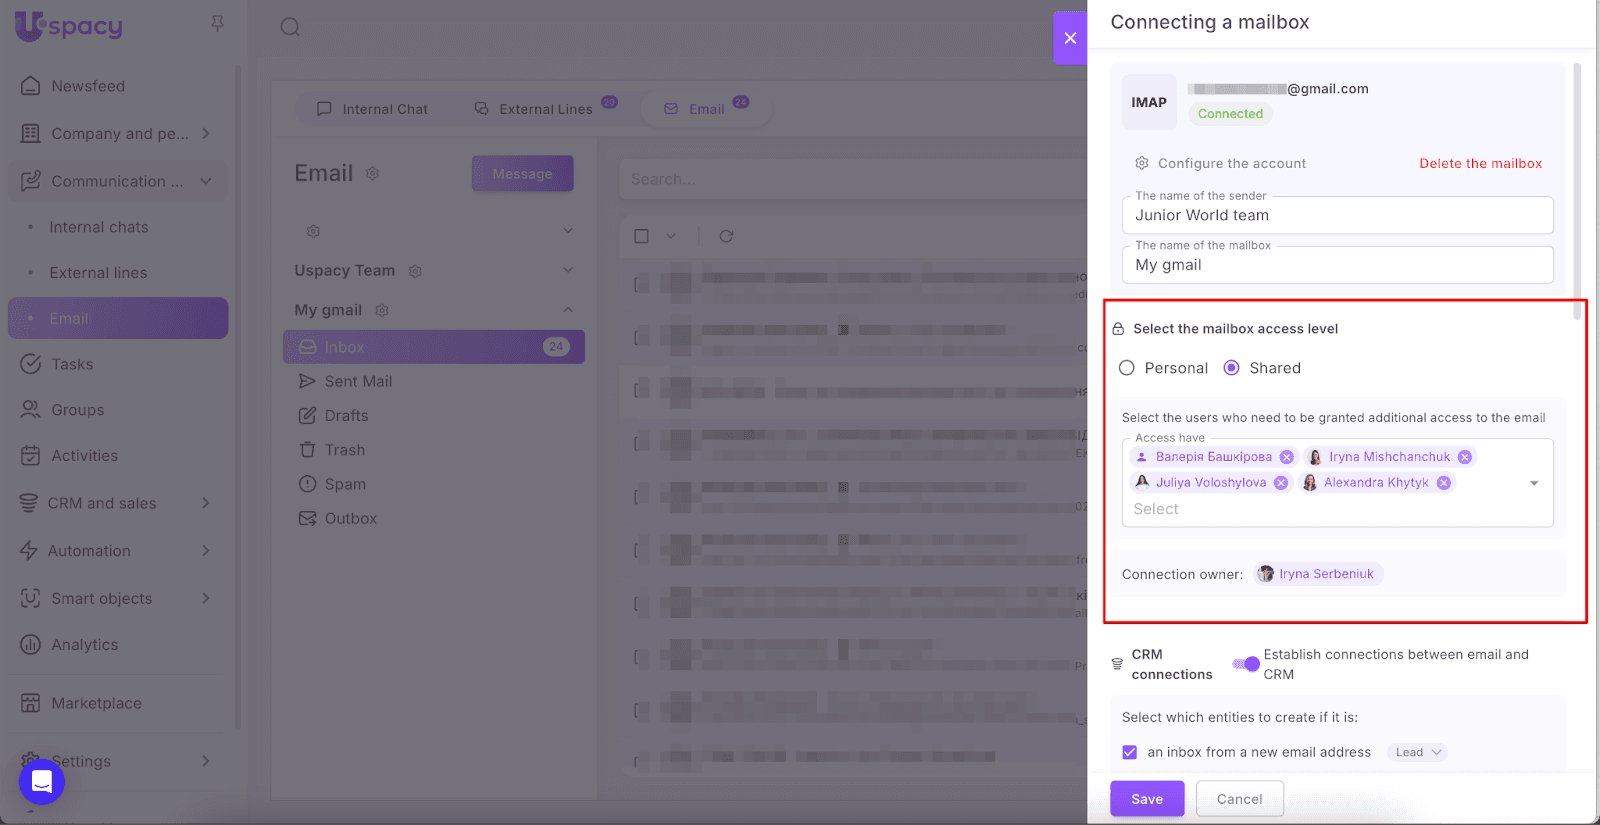
Task: Expand Automation menu chevron
Action: click(206, 551)
